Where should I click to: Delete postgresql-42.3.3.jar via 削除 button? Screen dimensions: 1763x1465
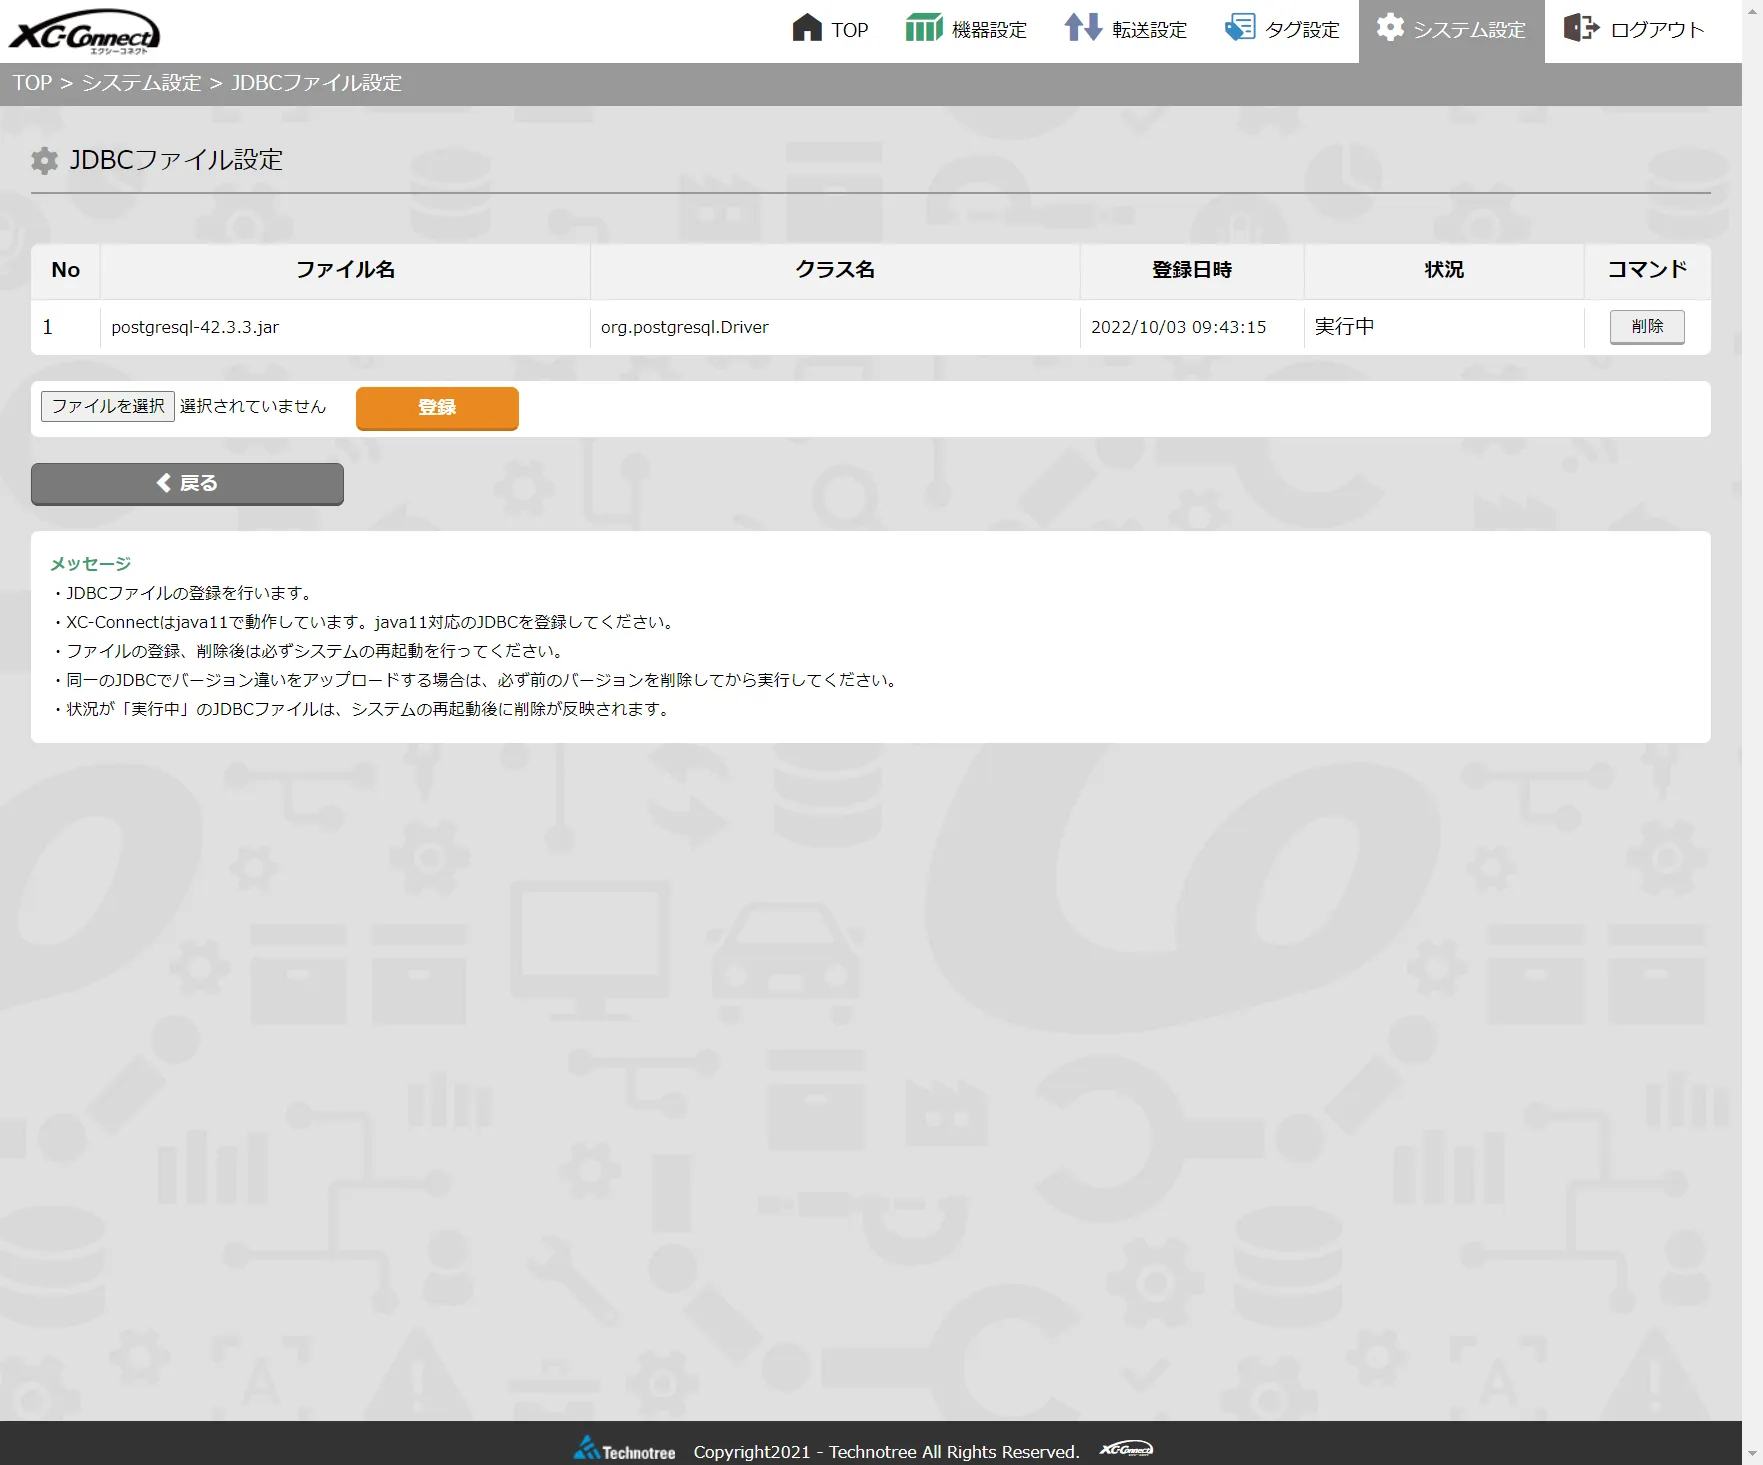coord(1646,326)
